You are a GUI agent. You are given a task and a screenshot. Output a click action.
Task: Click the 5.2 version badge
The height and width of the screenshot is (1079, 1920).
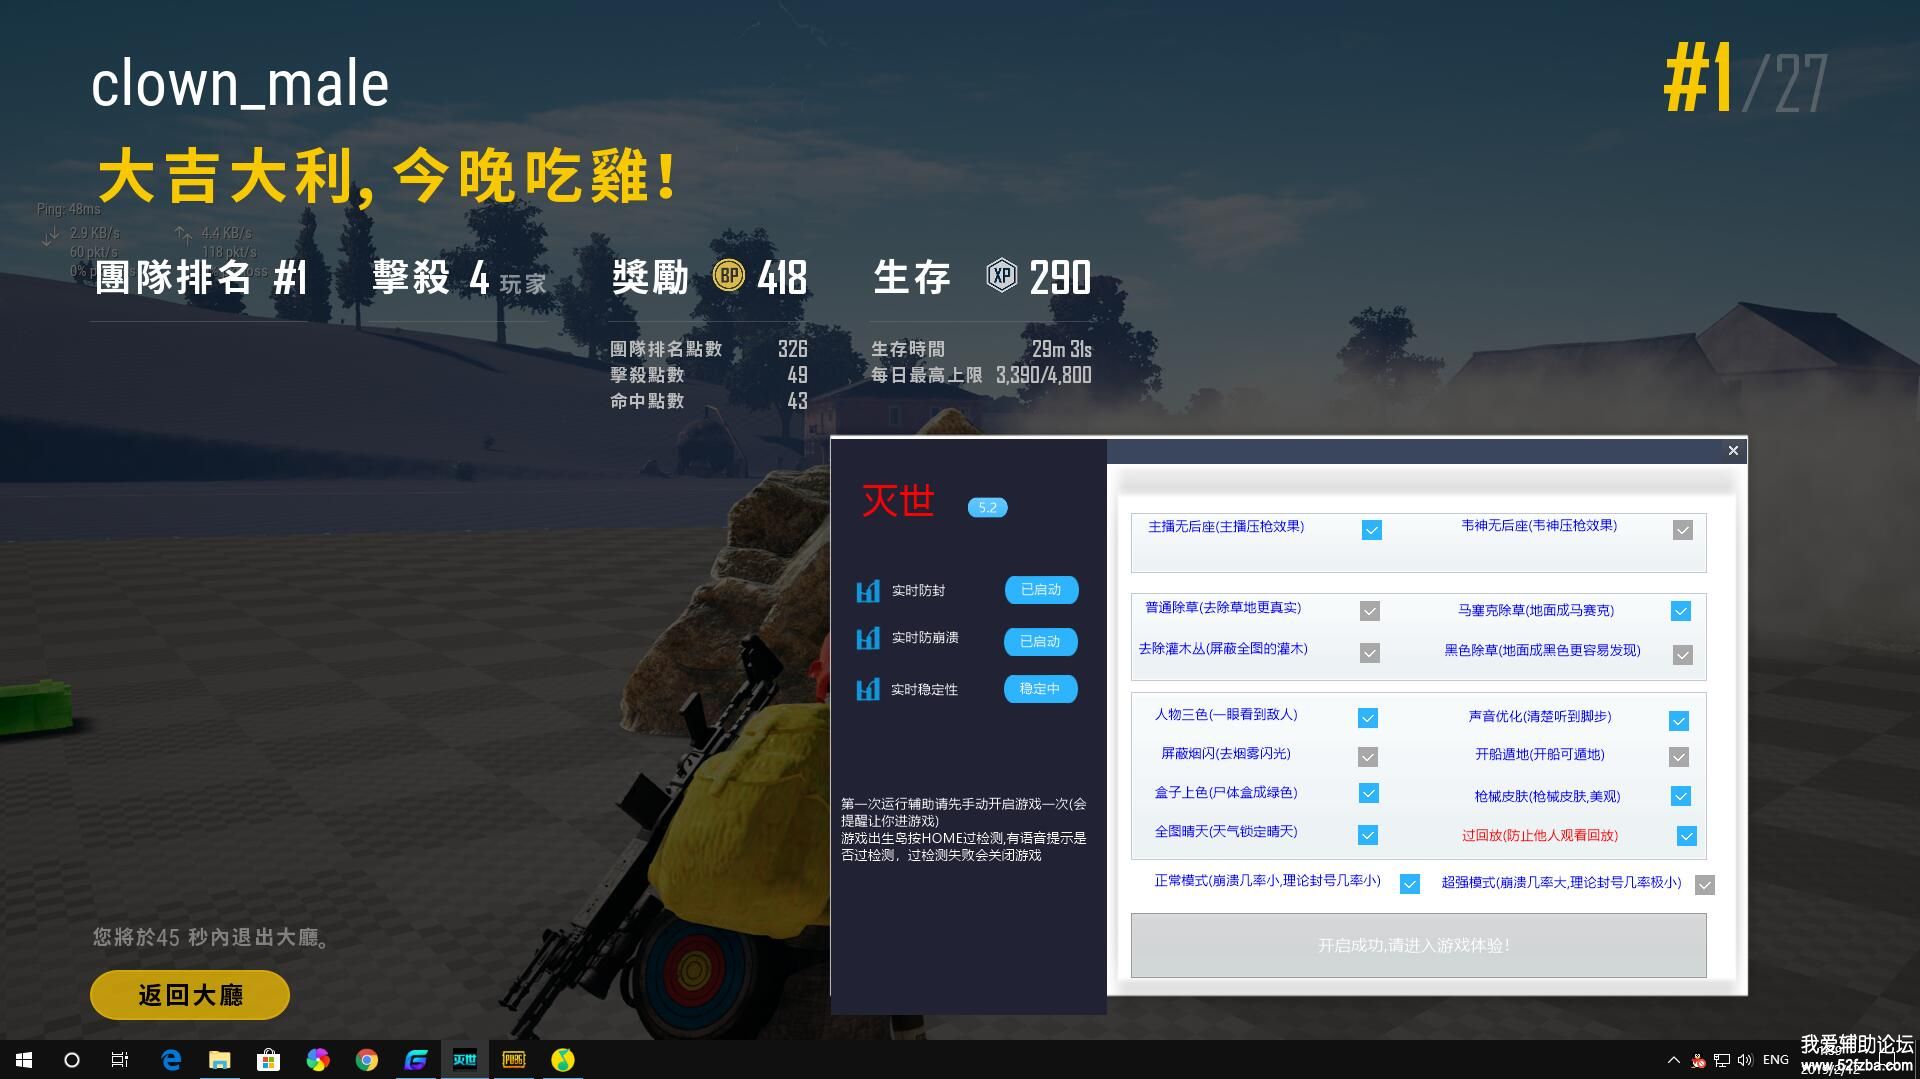987,507
